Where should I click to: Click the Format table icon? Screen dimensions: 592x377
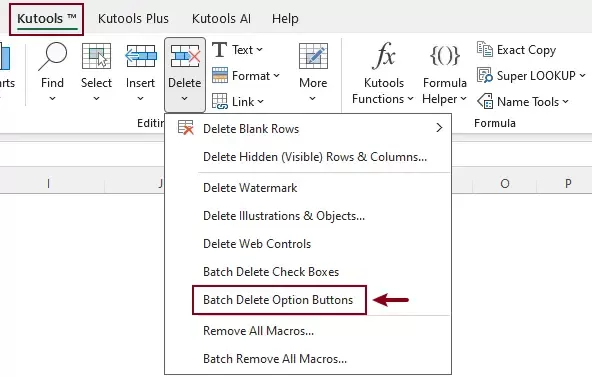220,75
